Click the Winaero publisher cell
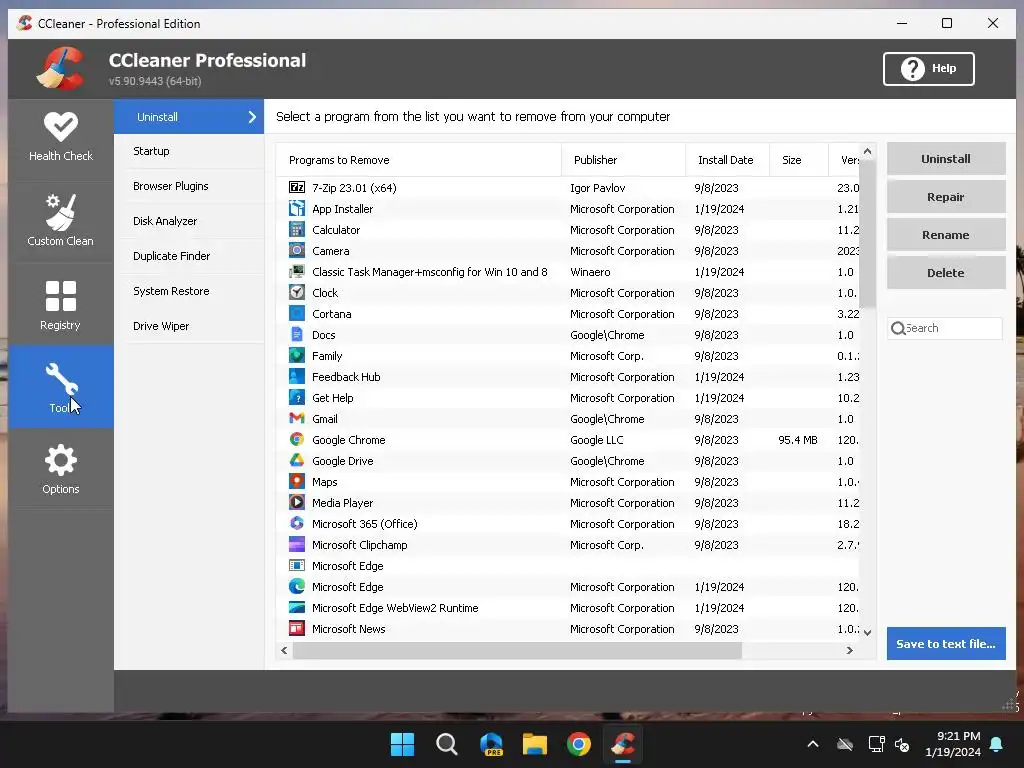The image size is (1024, 768). tap(590, 272)
